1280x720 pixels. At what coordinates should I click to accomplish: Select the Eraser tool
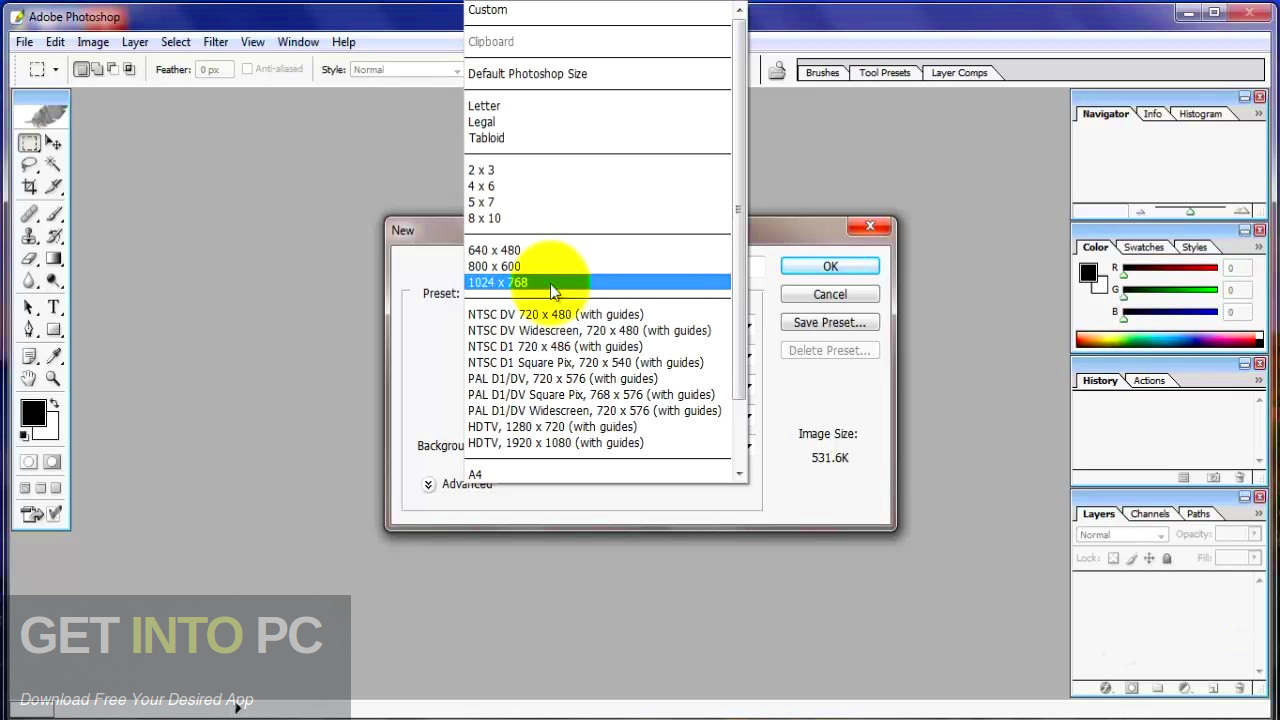coord(31,258)
